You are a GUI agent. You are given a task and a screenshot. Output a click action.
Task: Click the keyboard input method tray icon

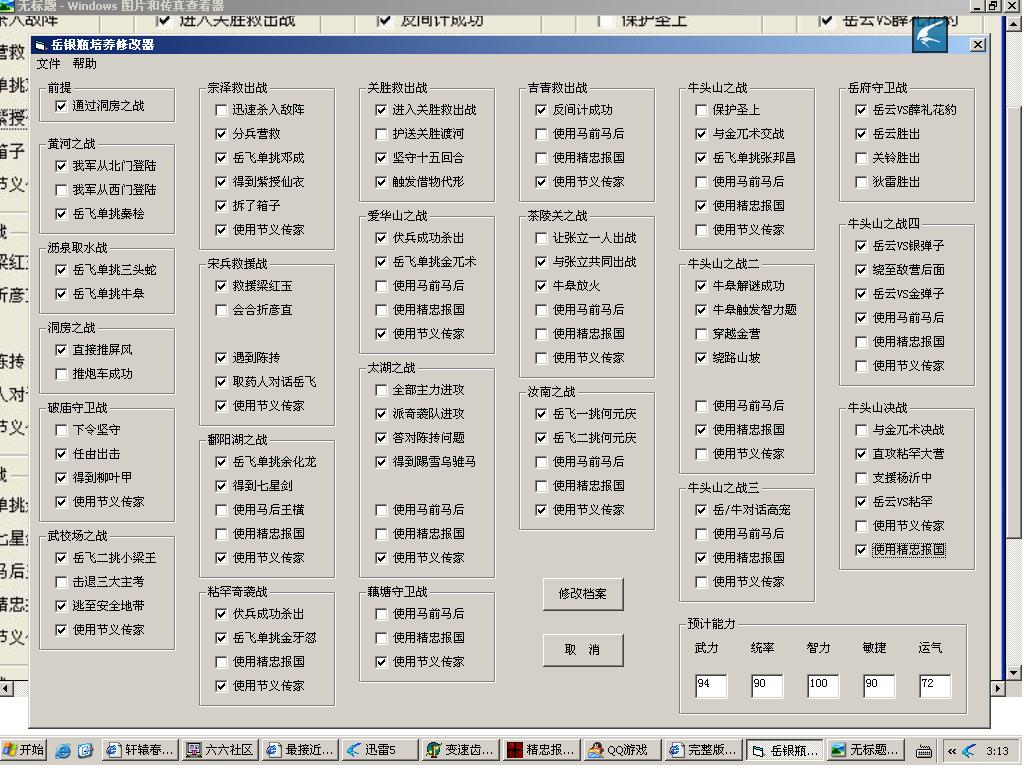tap(924, 750)
